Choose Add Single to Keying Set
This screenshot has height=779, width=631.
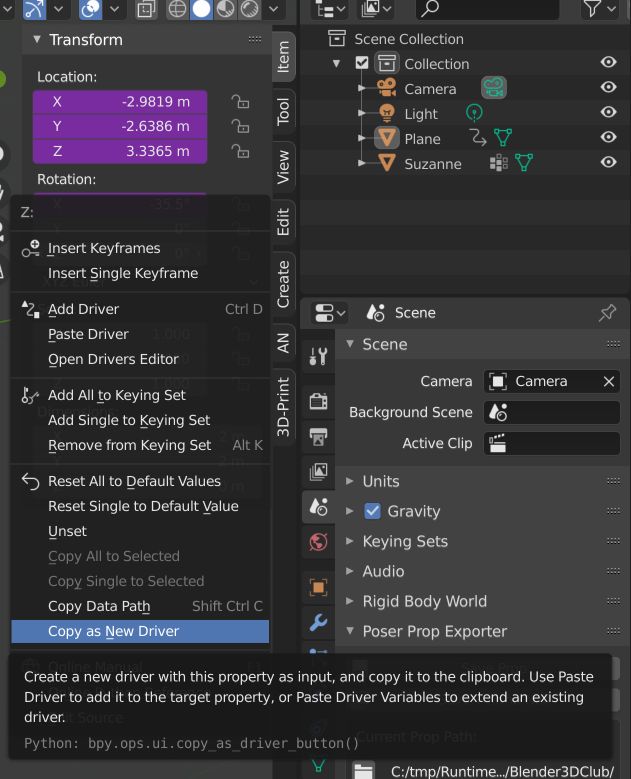pyautogui.click(x=141, y=420)
